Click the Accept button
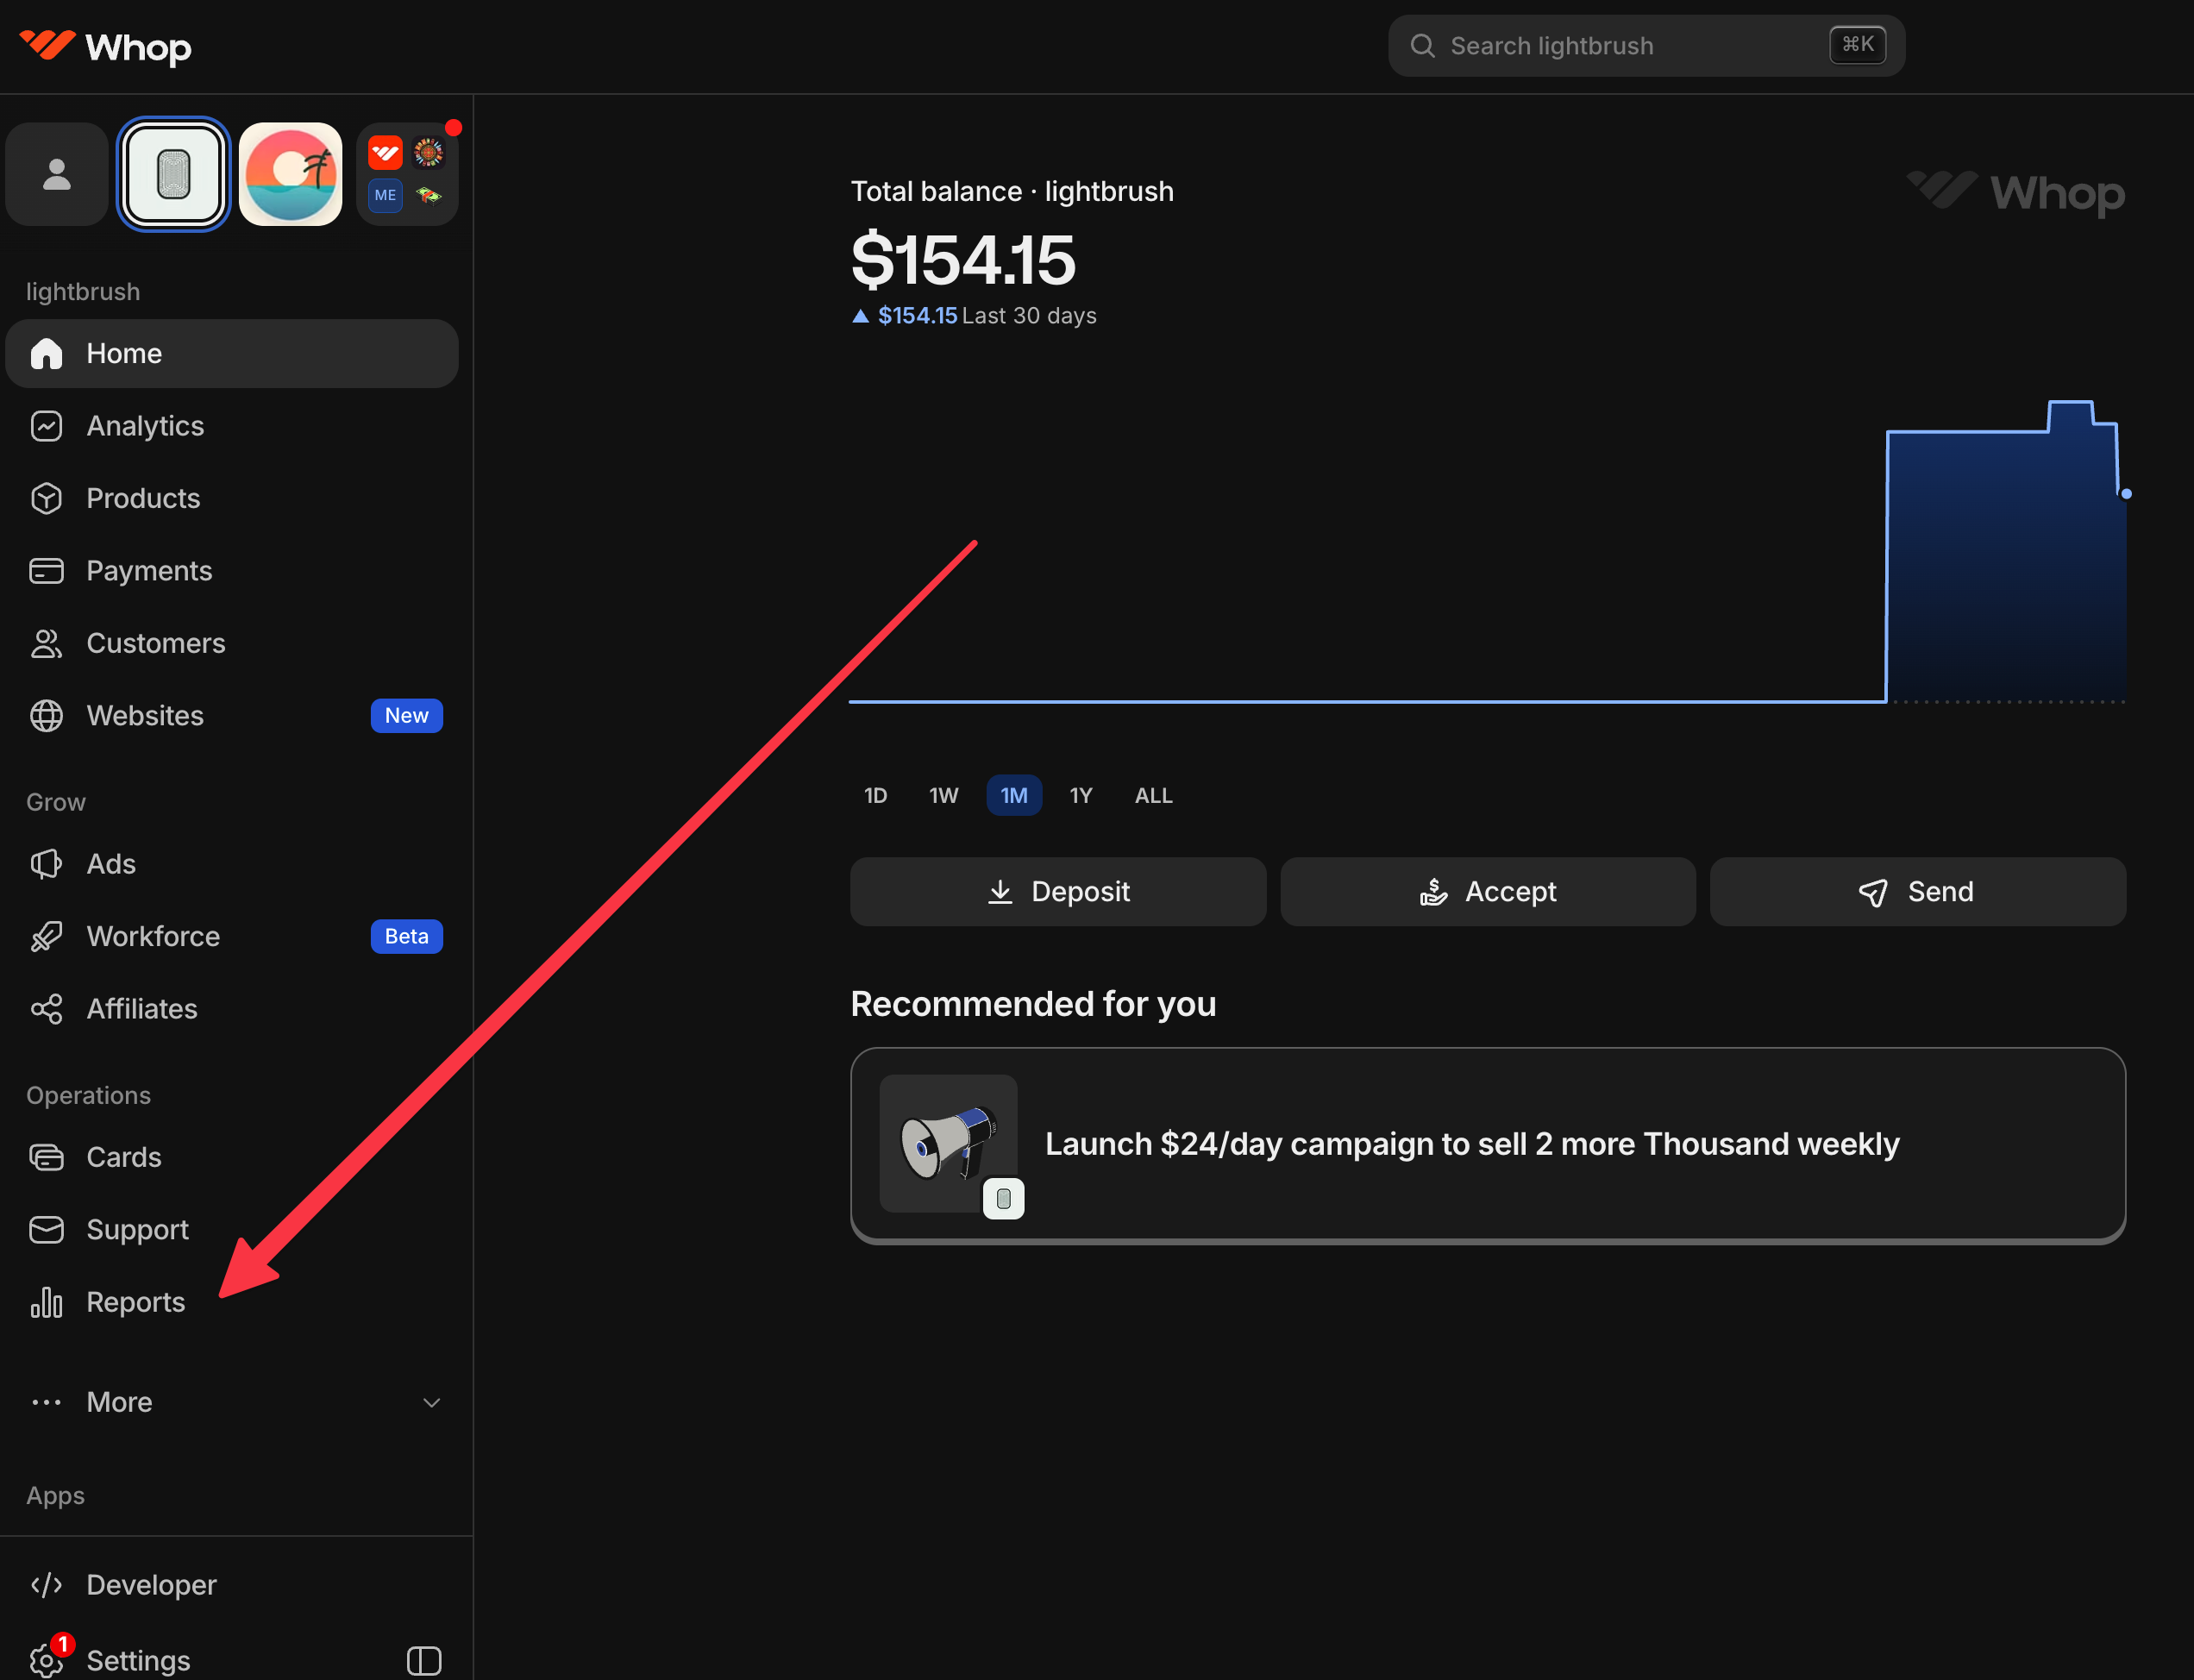 [x=1488, y=892]
